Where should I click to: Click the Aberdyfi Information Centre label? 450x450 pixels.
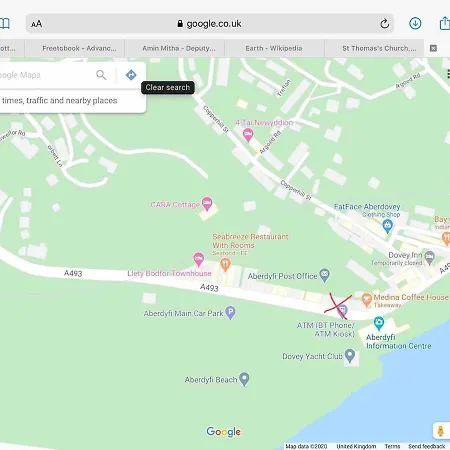click(399, 341)
